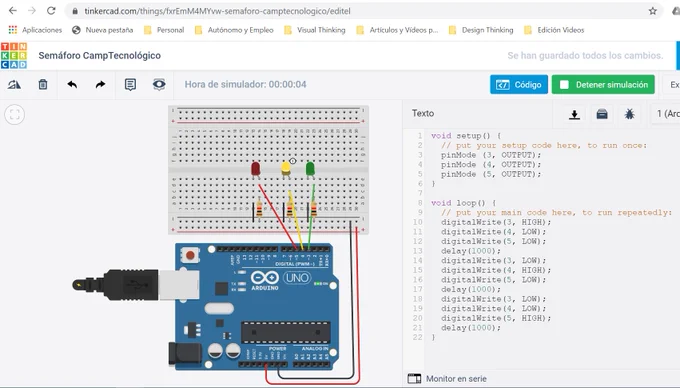This screenshot has height=388, width=680.
Task: Click the green LED on the breadboard
Action: pos(310,169)
